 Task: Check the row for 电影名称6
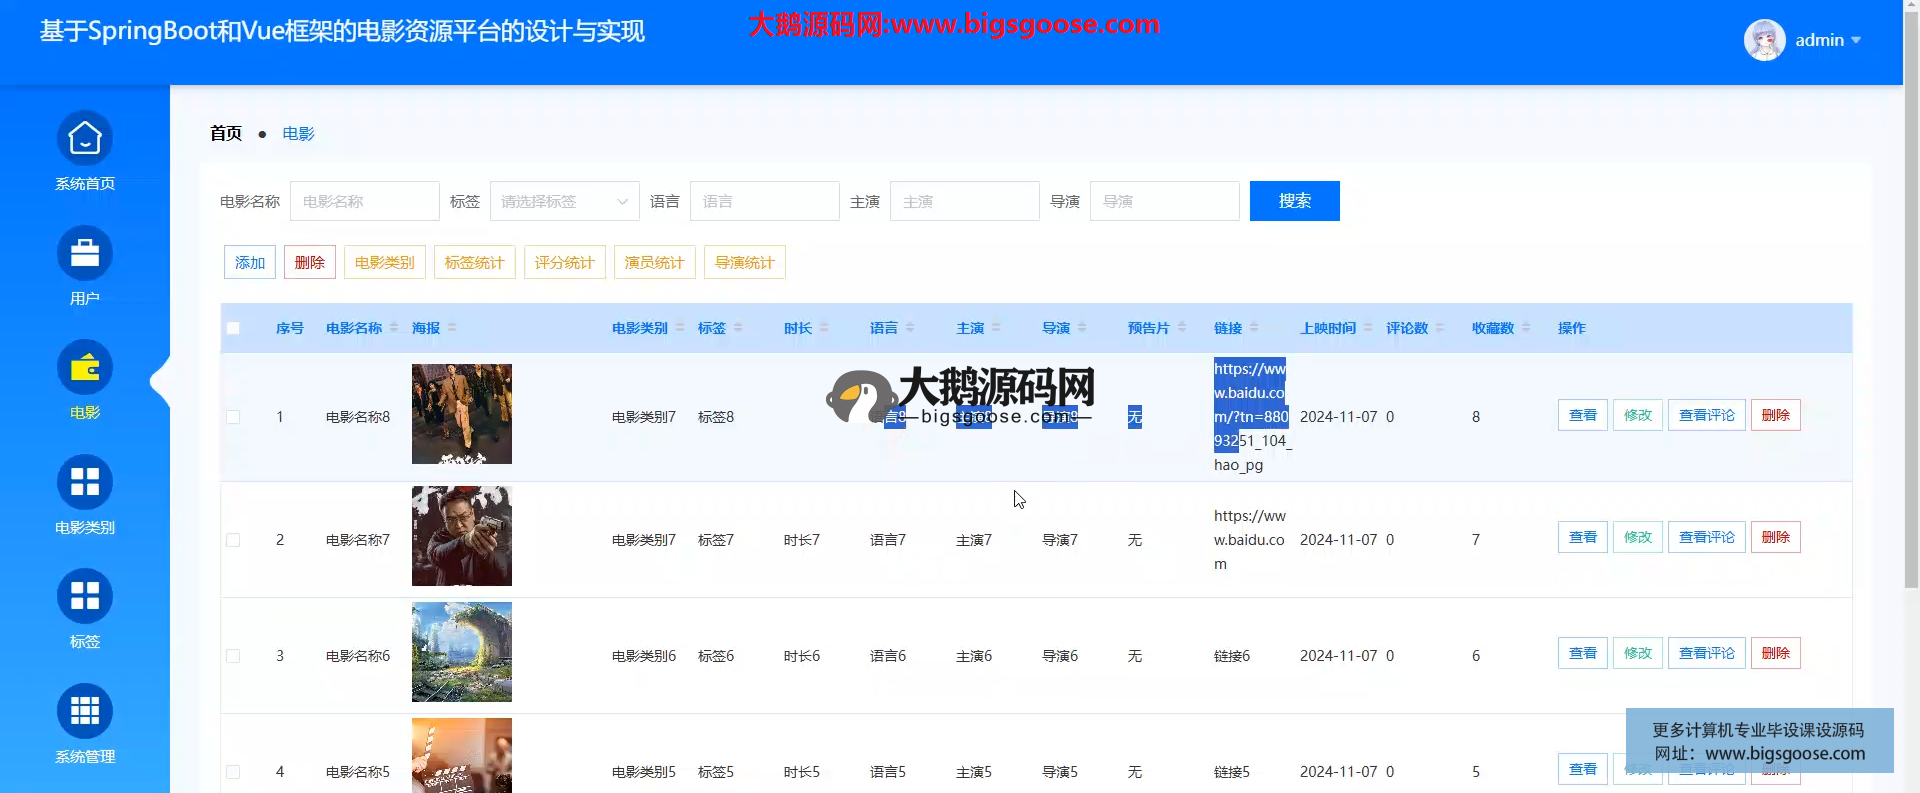pos(233,656)
